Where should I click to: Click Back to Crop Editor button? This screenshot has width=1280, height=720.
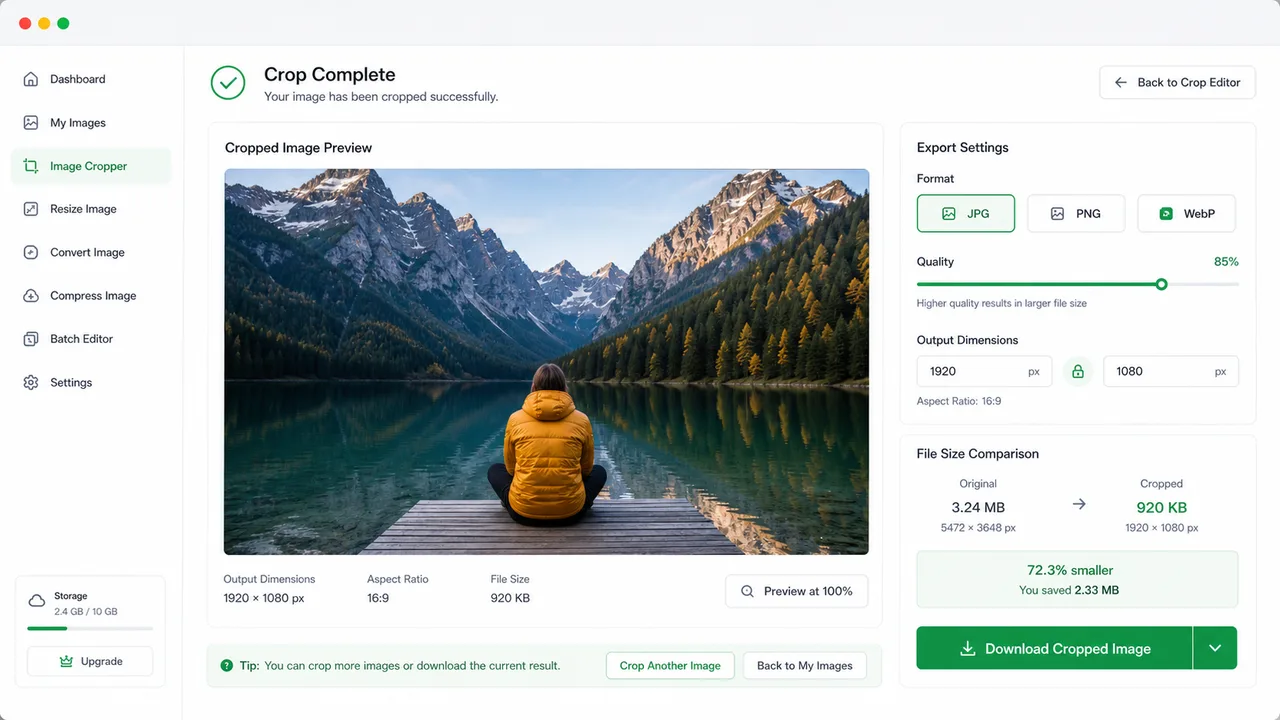tap(1178, 83)
